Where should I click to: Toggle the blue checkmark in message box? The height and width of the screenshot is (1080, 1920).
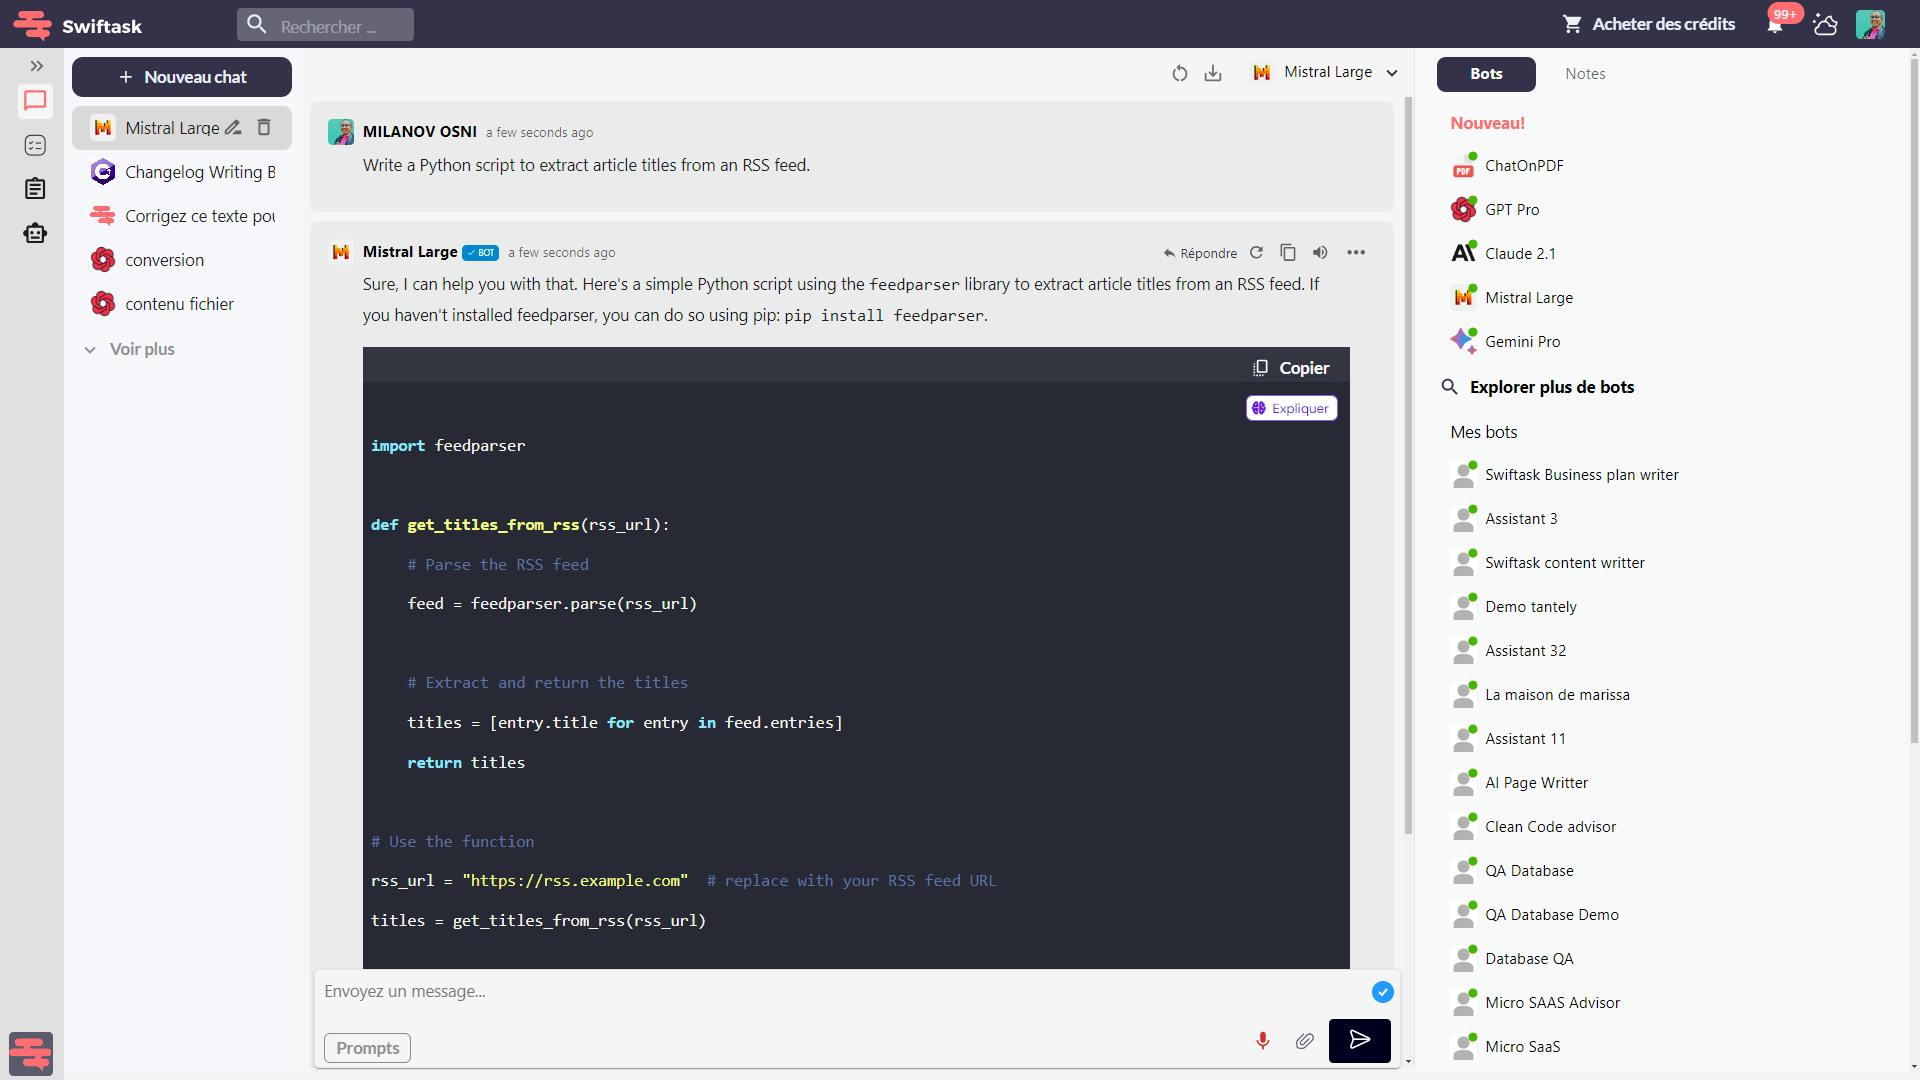[x=1382, y=992]
